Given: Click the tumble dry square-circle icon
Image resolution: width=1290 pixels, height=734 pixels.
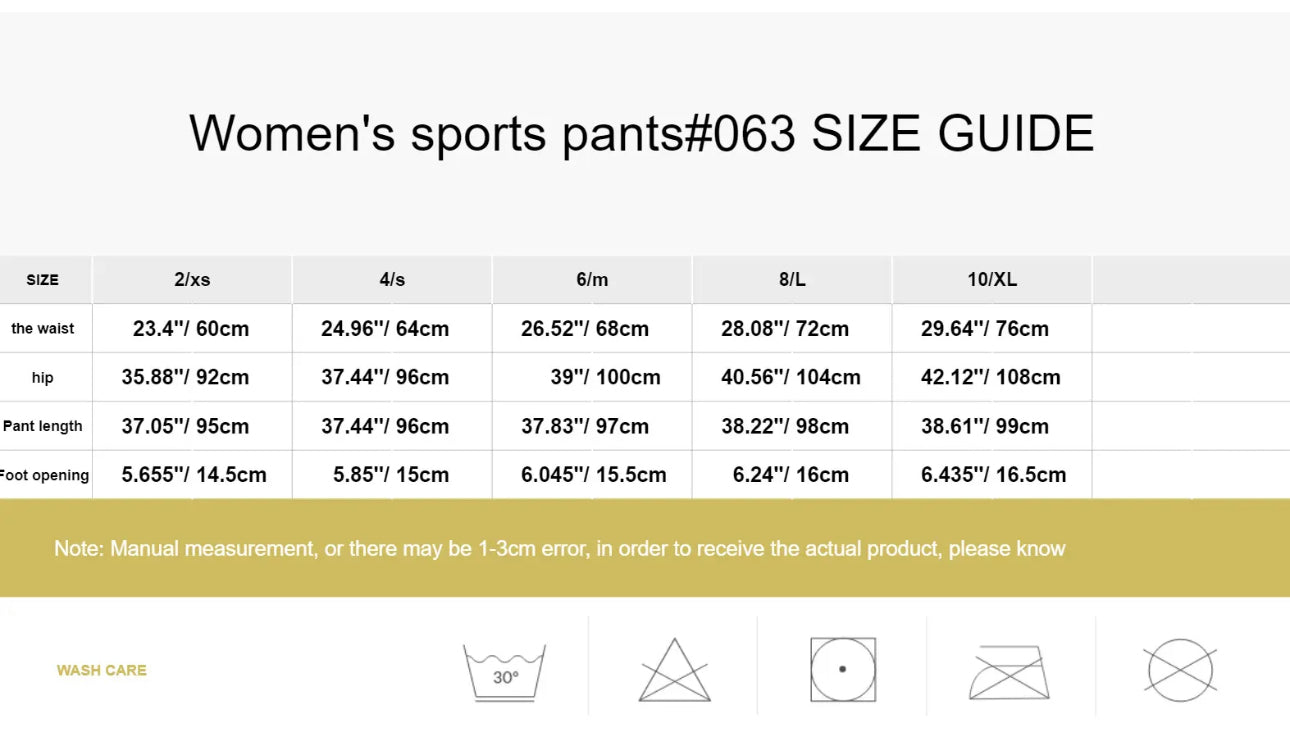Looking at the screenshot, I should click(843, 669).
